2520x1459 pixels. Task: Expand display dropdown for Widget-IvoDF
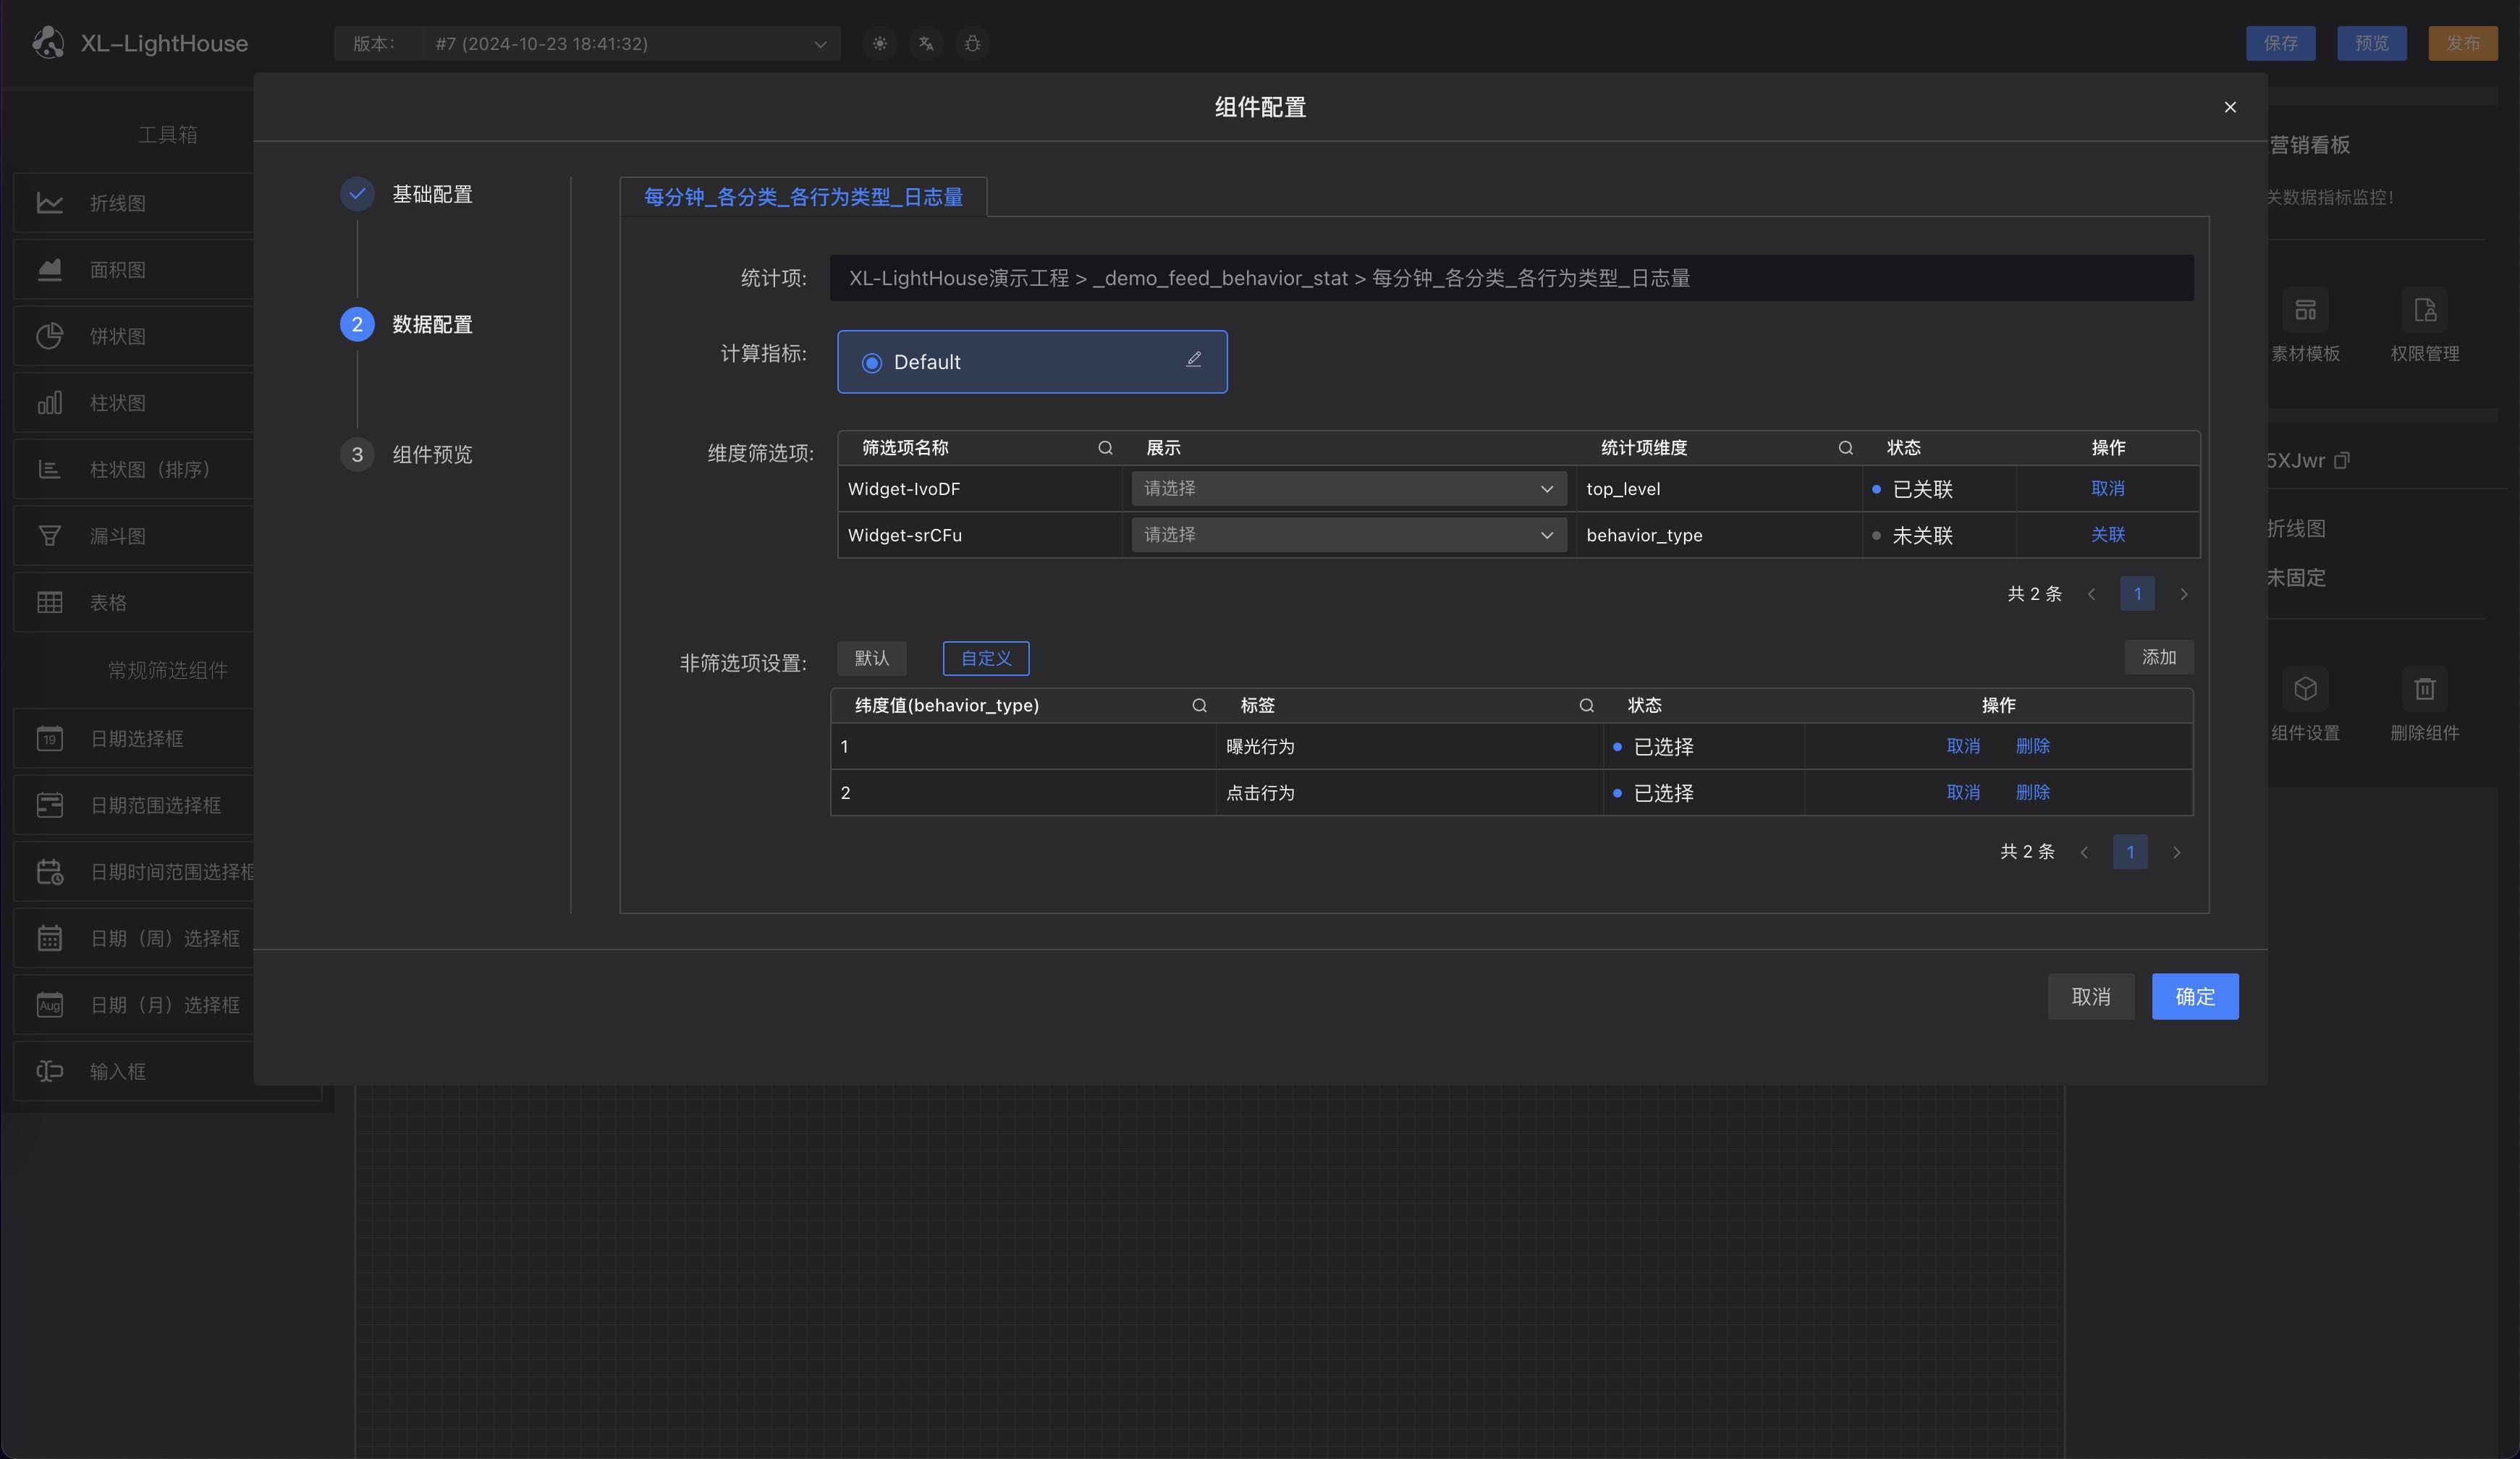(x=1348, y=489)
